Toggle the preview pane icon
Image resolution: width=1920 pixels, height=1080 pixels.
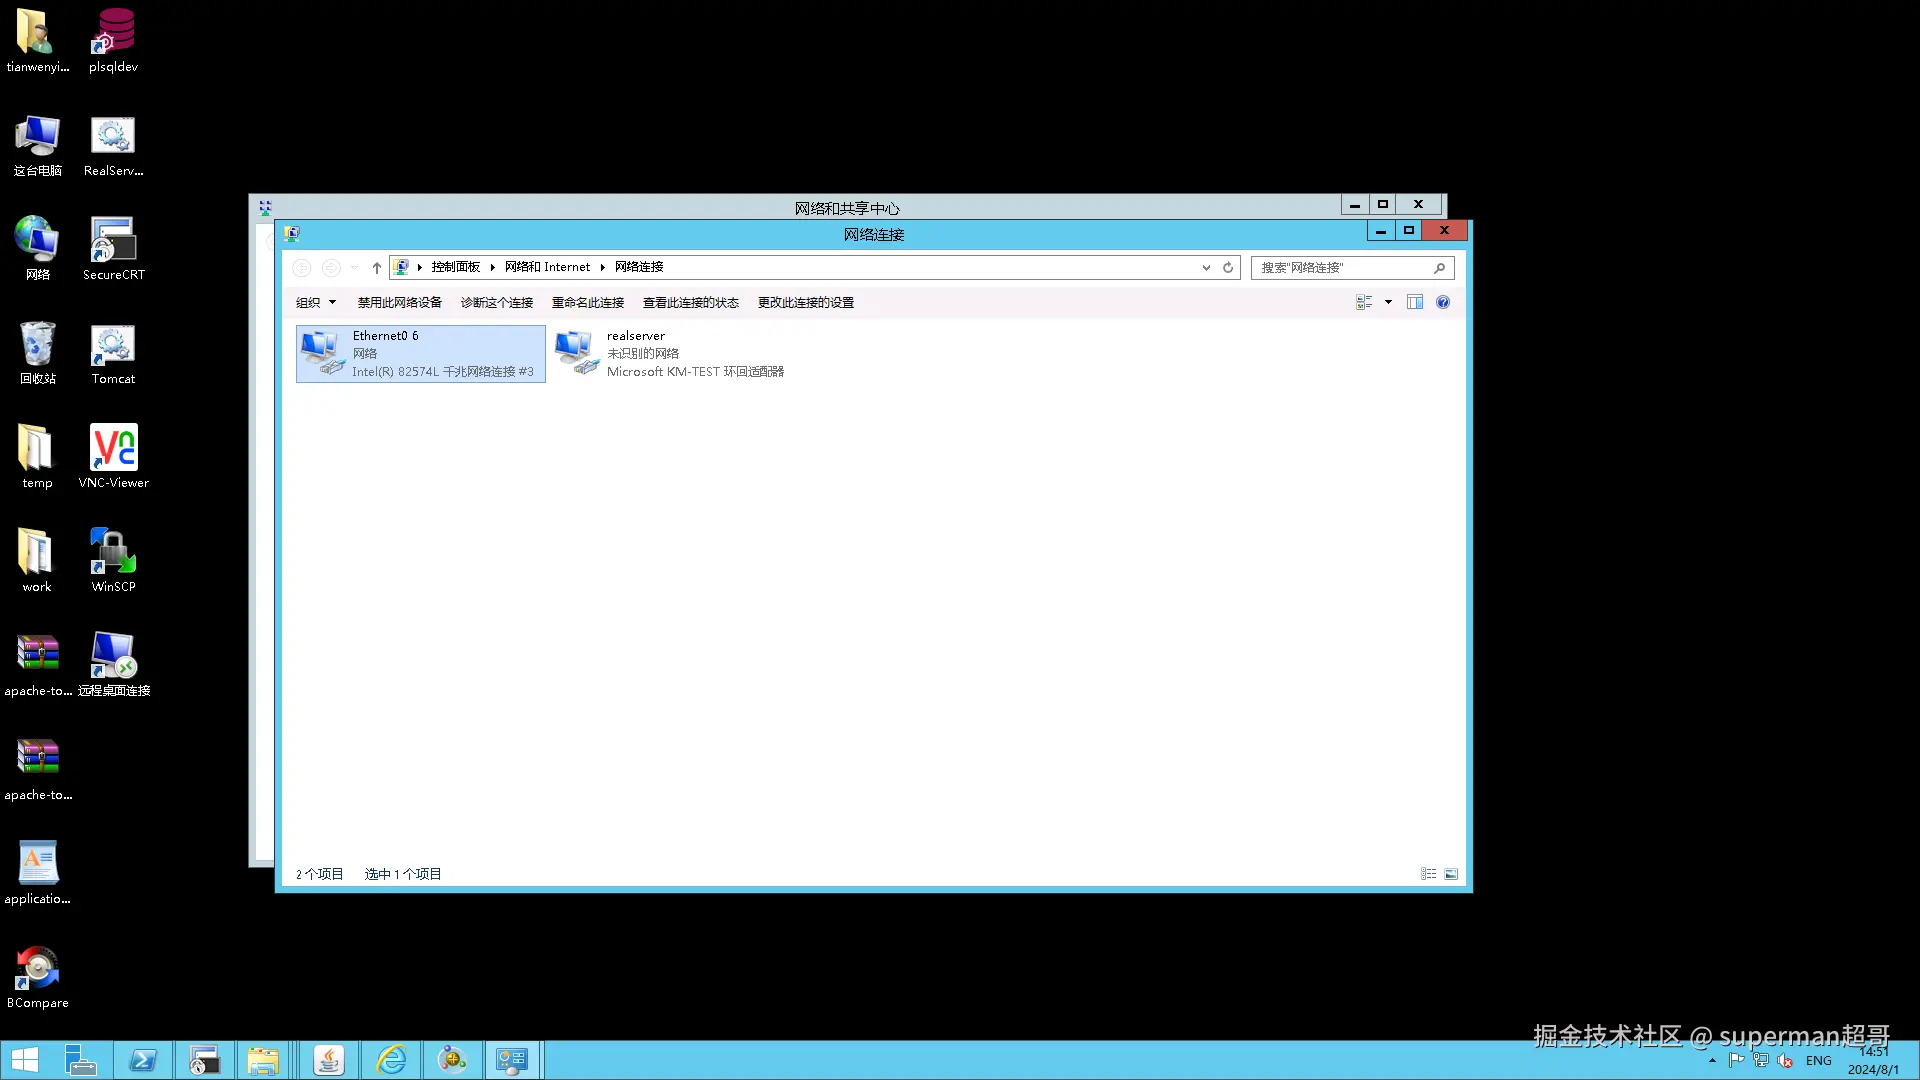point(1414,302)
